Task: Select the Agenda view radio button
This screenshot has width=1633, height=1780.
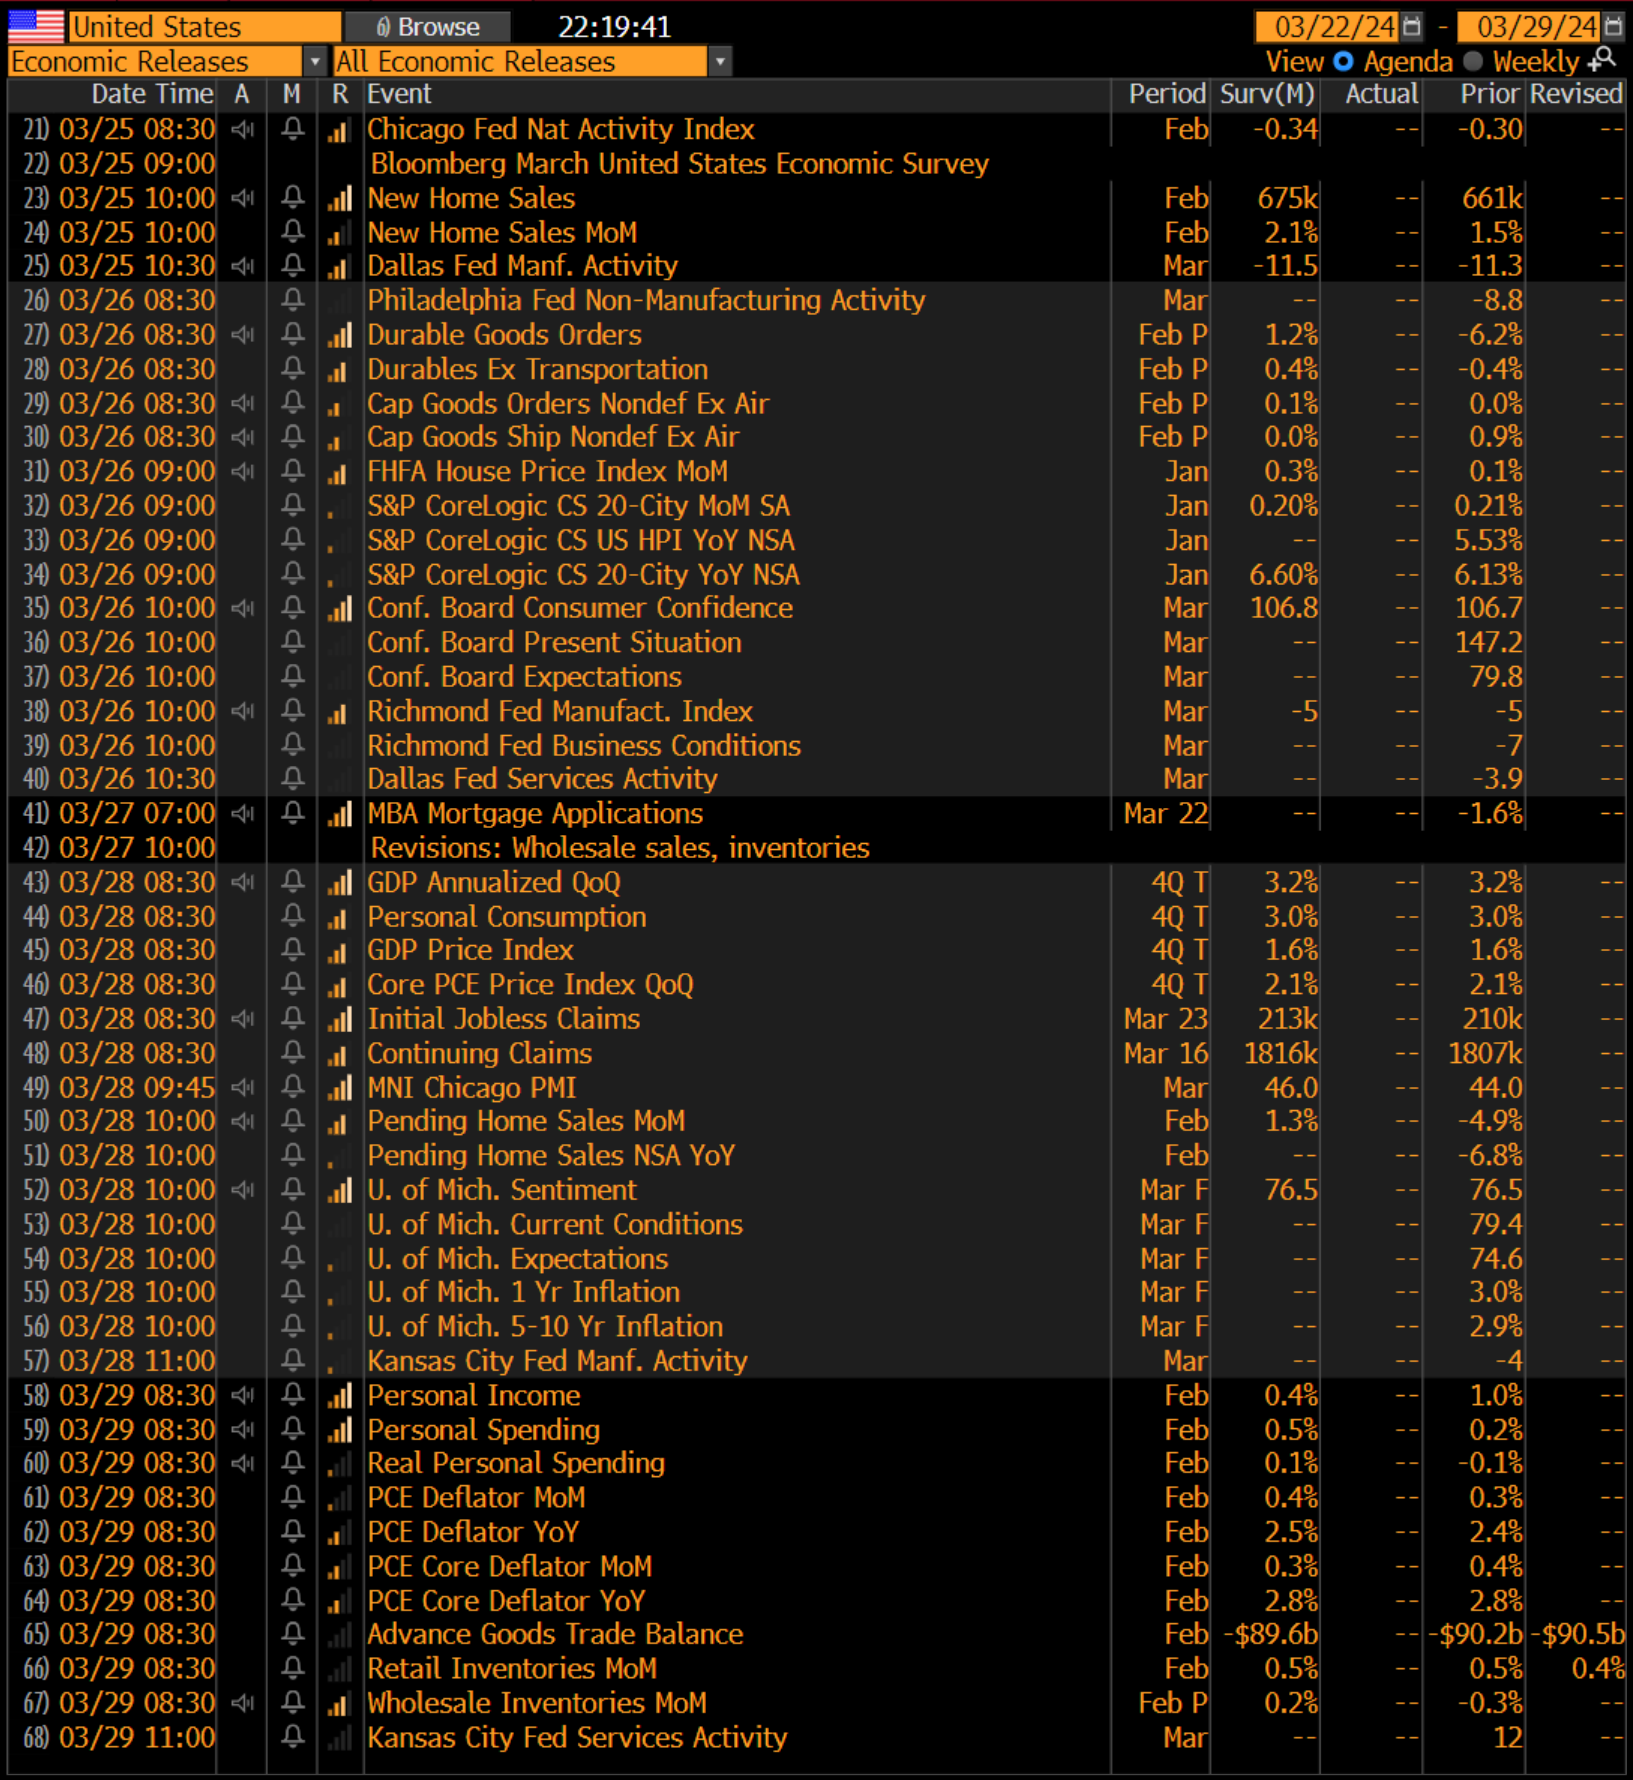Action: 1343,61
